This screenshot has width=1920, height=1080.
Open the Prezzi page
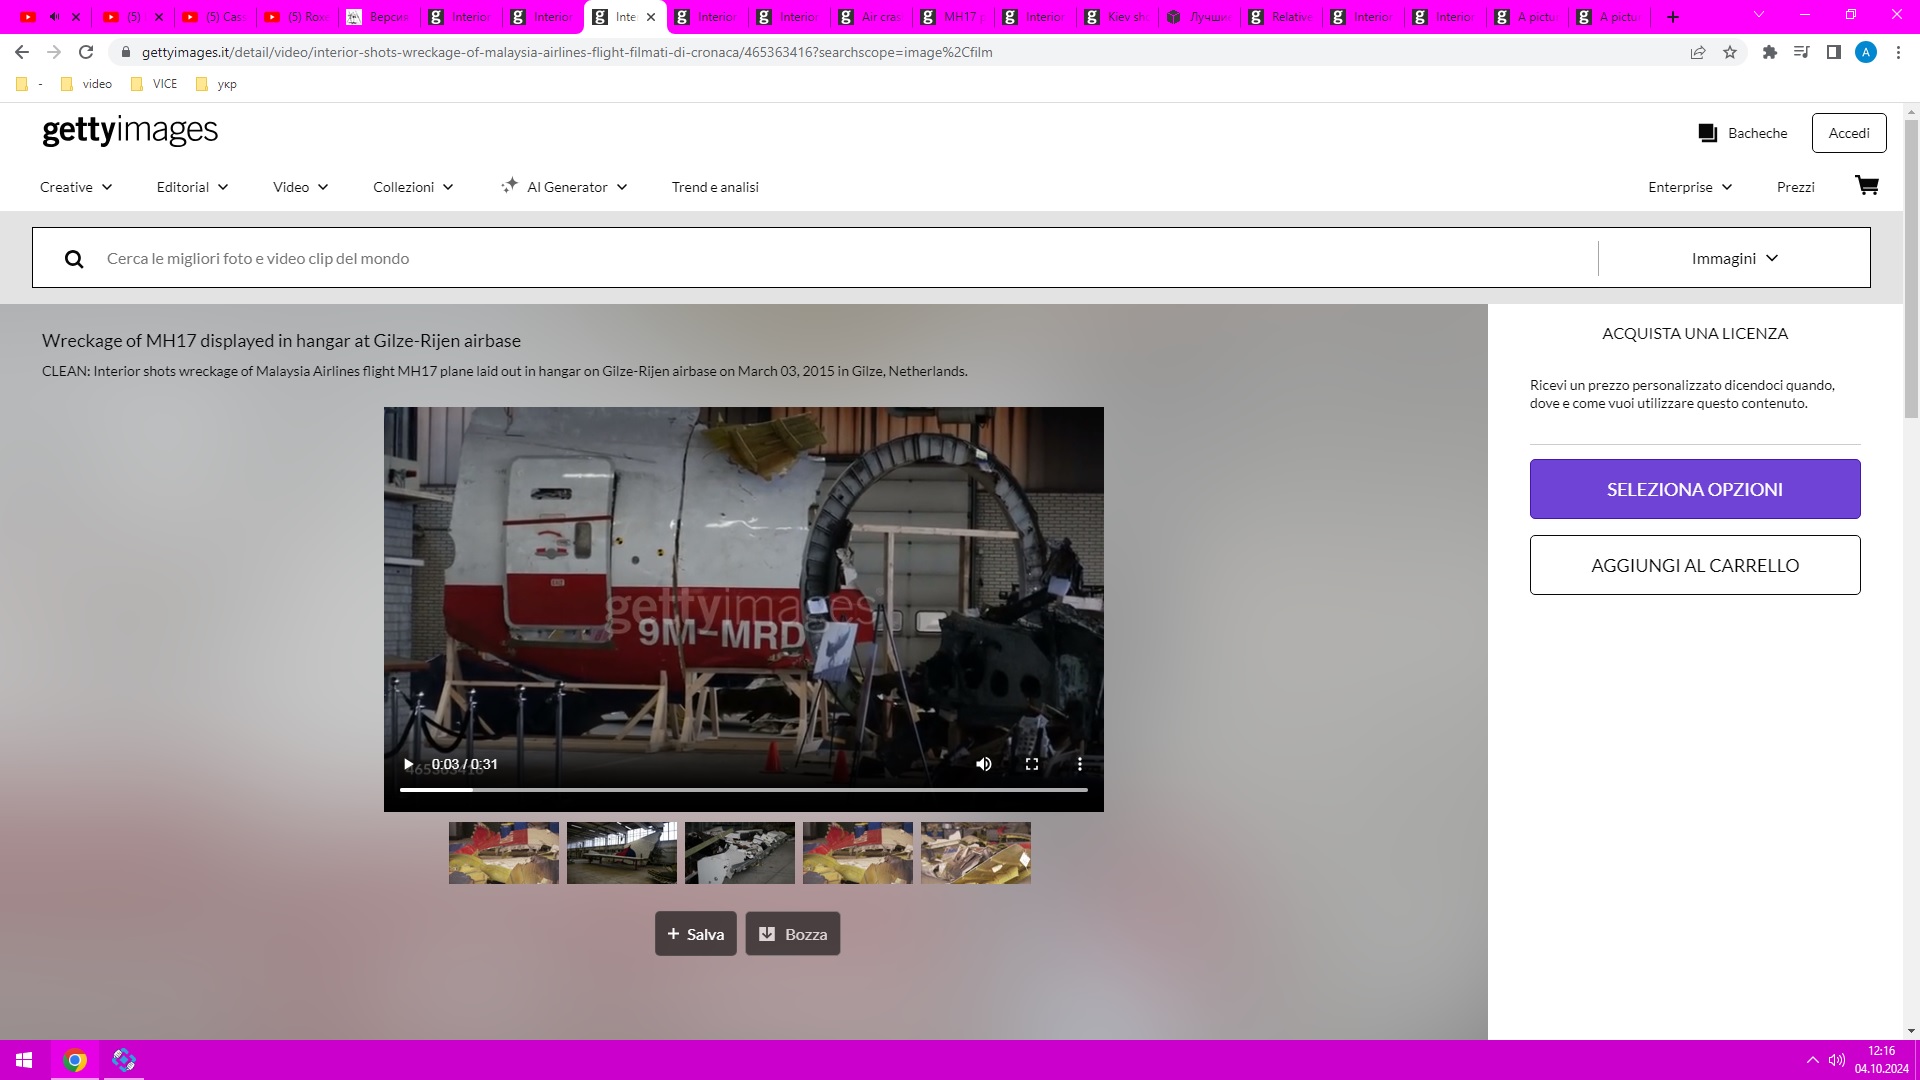click(1796, 187)
